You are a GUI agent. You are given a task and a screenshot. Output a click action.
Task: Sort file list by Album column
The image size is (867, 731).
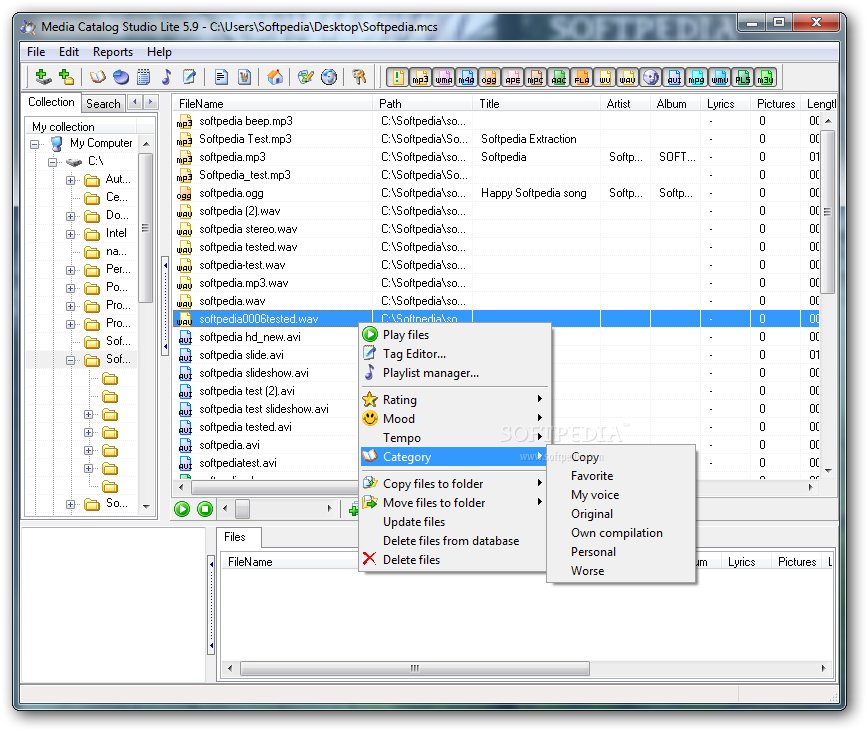point(675,104)
